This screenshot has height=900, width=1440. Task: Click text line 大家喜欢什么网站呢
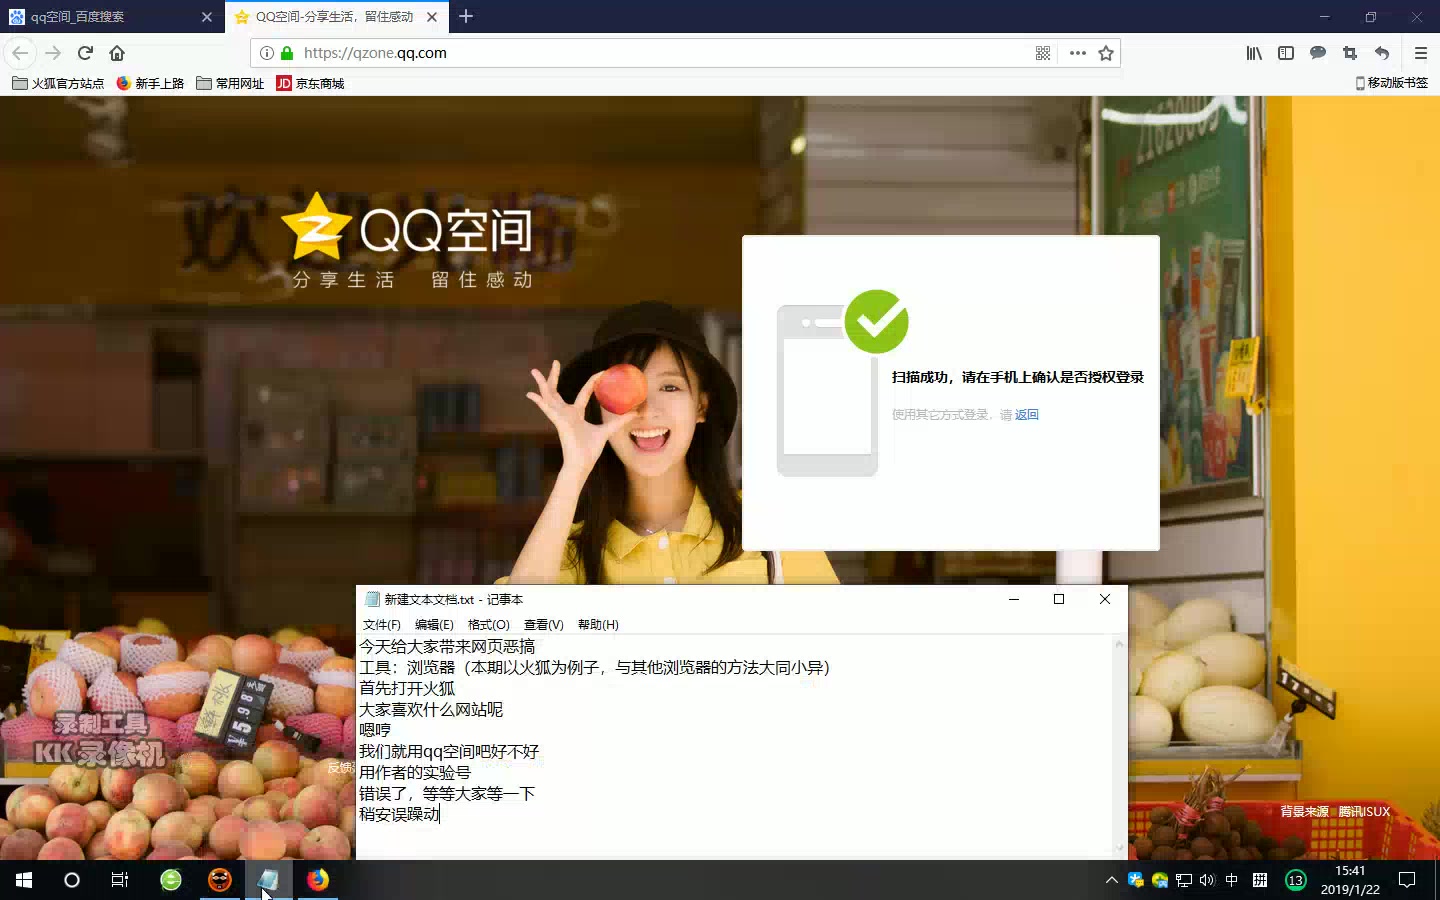[x=431, y=709]
